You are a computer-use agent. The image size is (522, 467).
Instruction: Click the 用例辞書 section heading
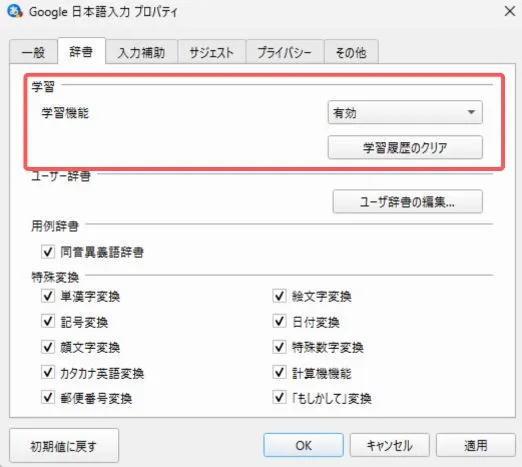(55, 226)
